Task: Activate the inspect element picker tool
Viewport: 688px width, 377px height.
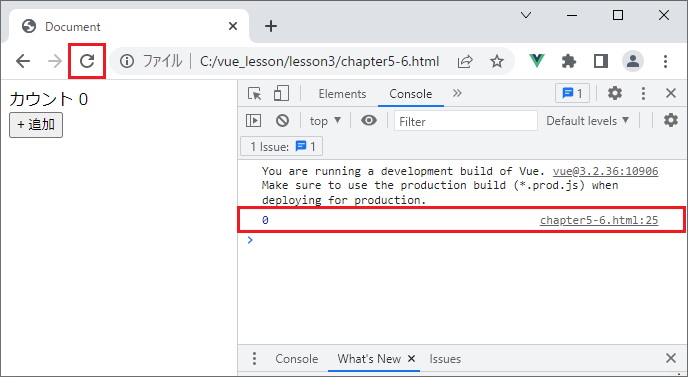Action: (x=254, y=93)
